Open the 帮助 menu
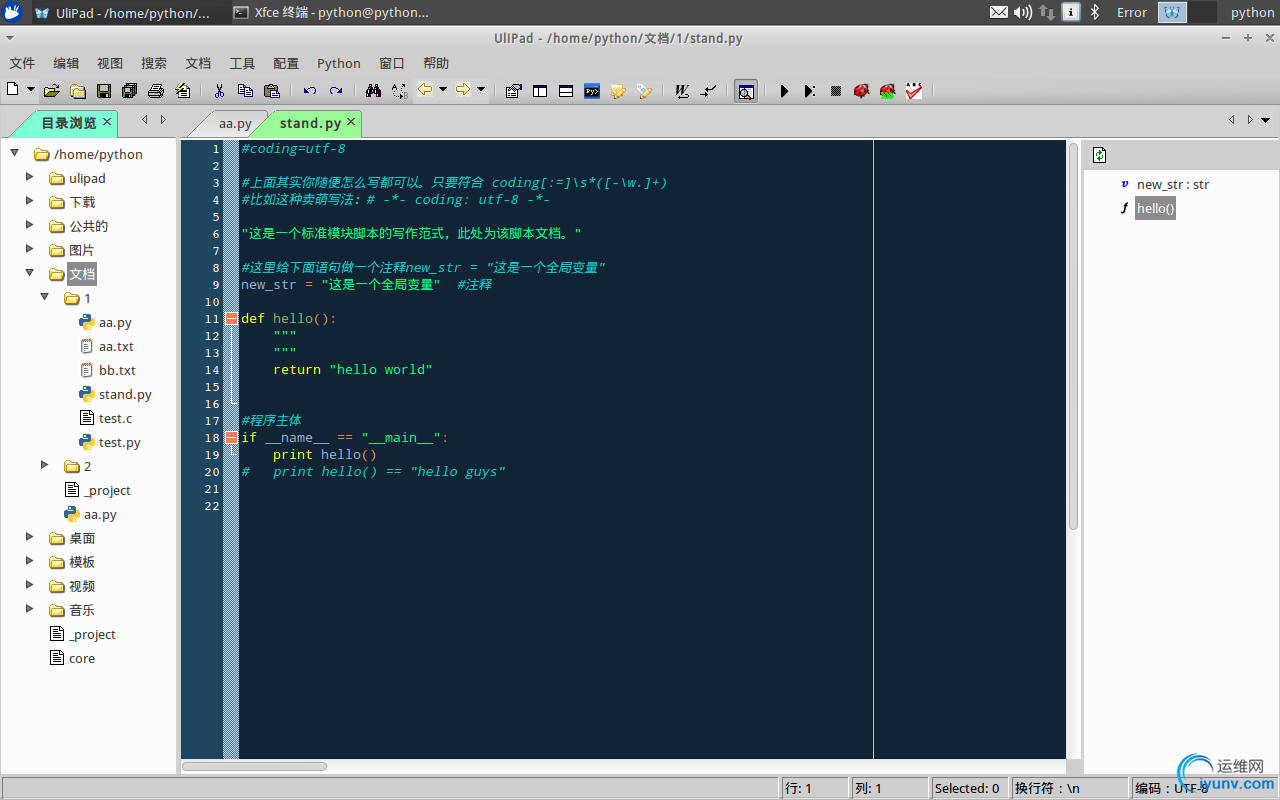This screenshot has width=1280, height=800. coord(436,63)
